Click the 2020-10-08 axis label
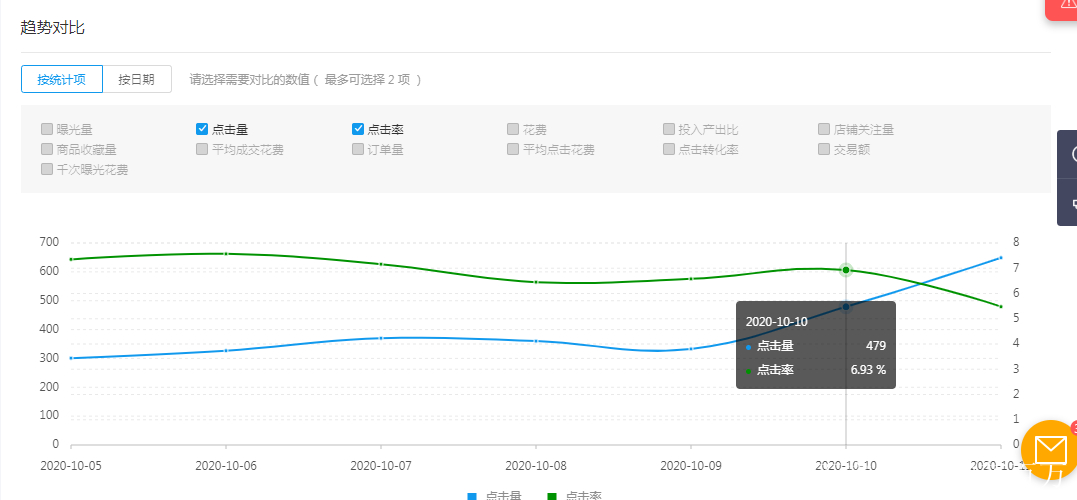 tap(536, 465)
